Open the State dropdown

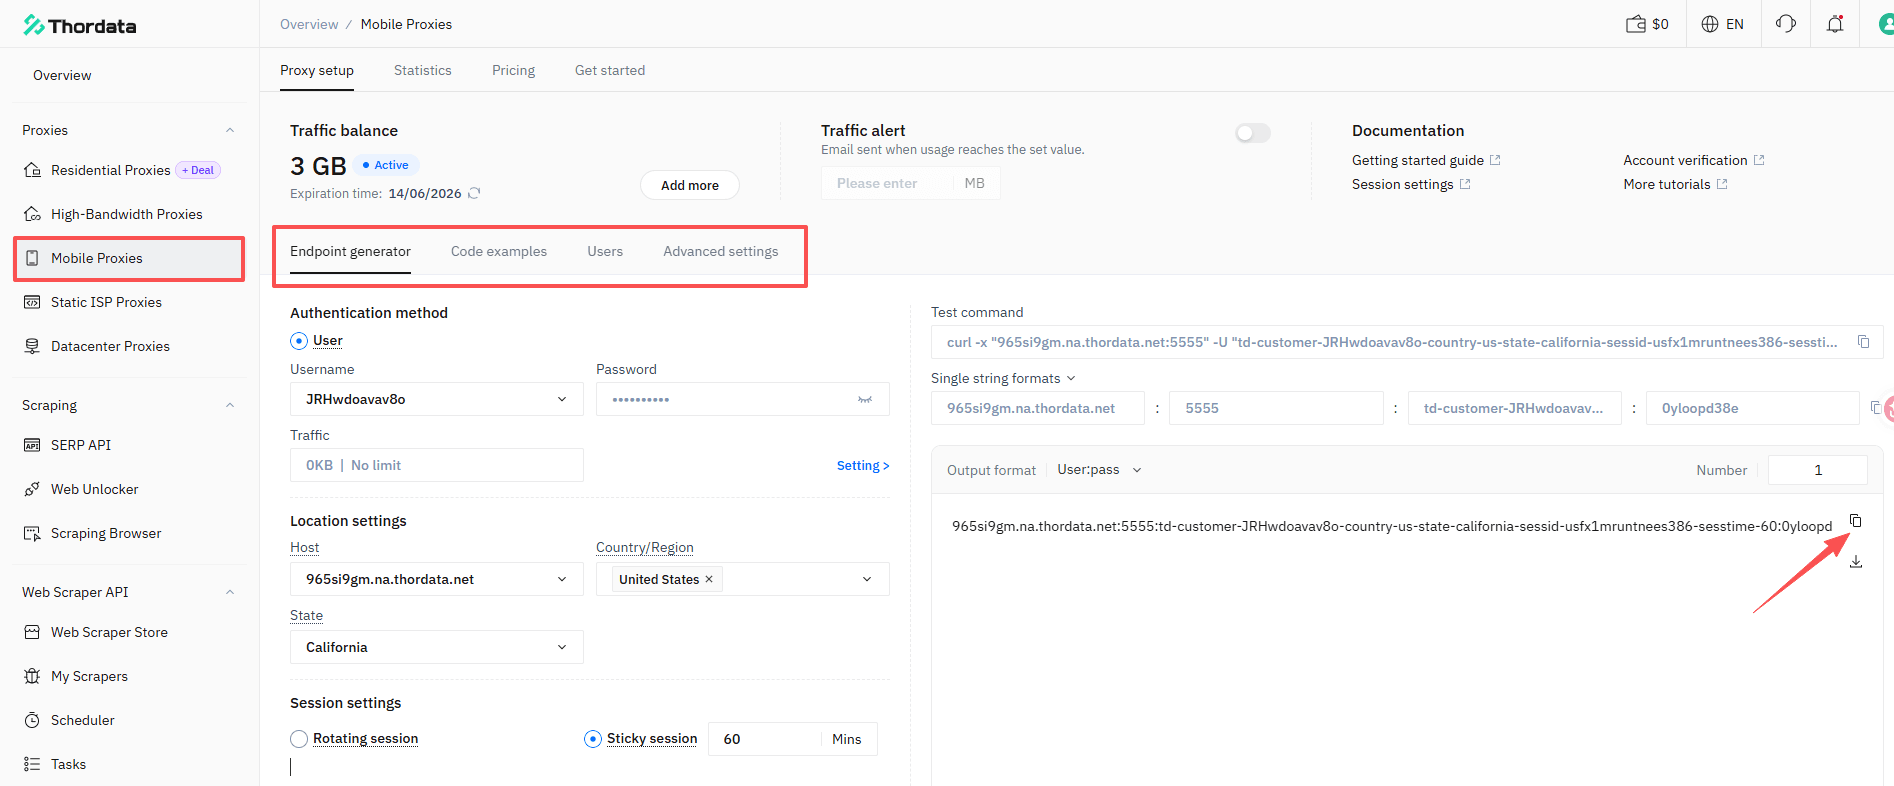coord(437,647)
